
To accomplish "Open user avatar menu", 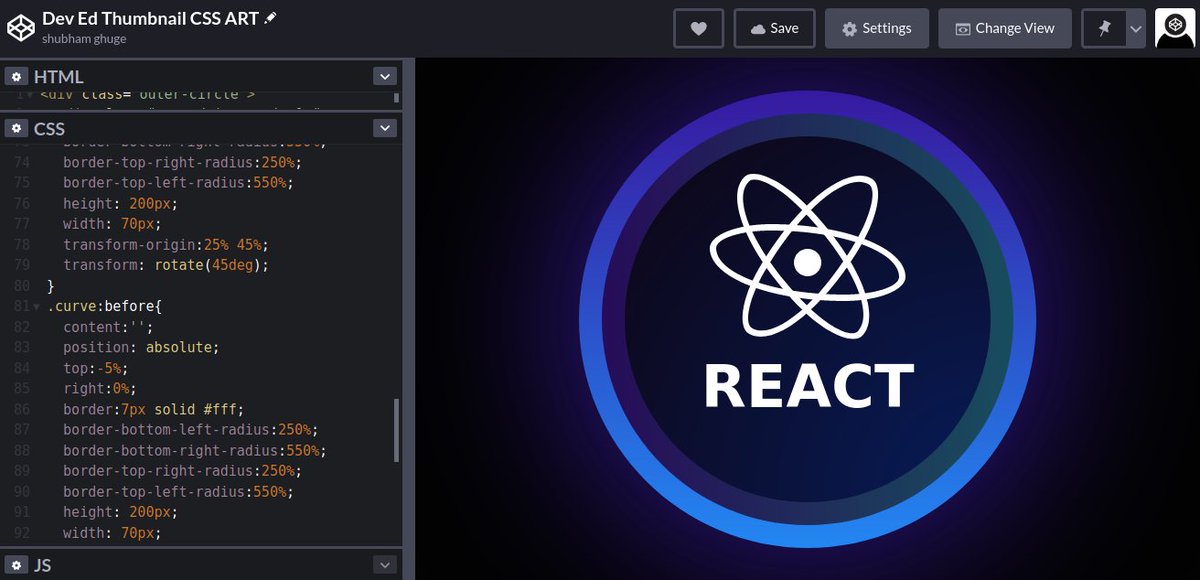I will (x=1175, y=28).
